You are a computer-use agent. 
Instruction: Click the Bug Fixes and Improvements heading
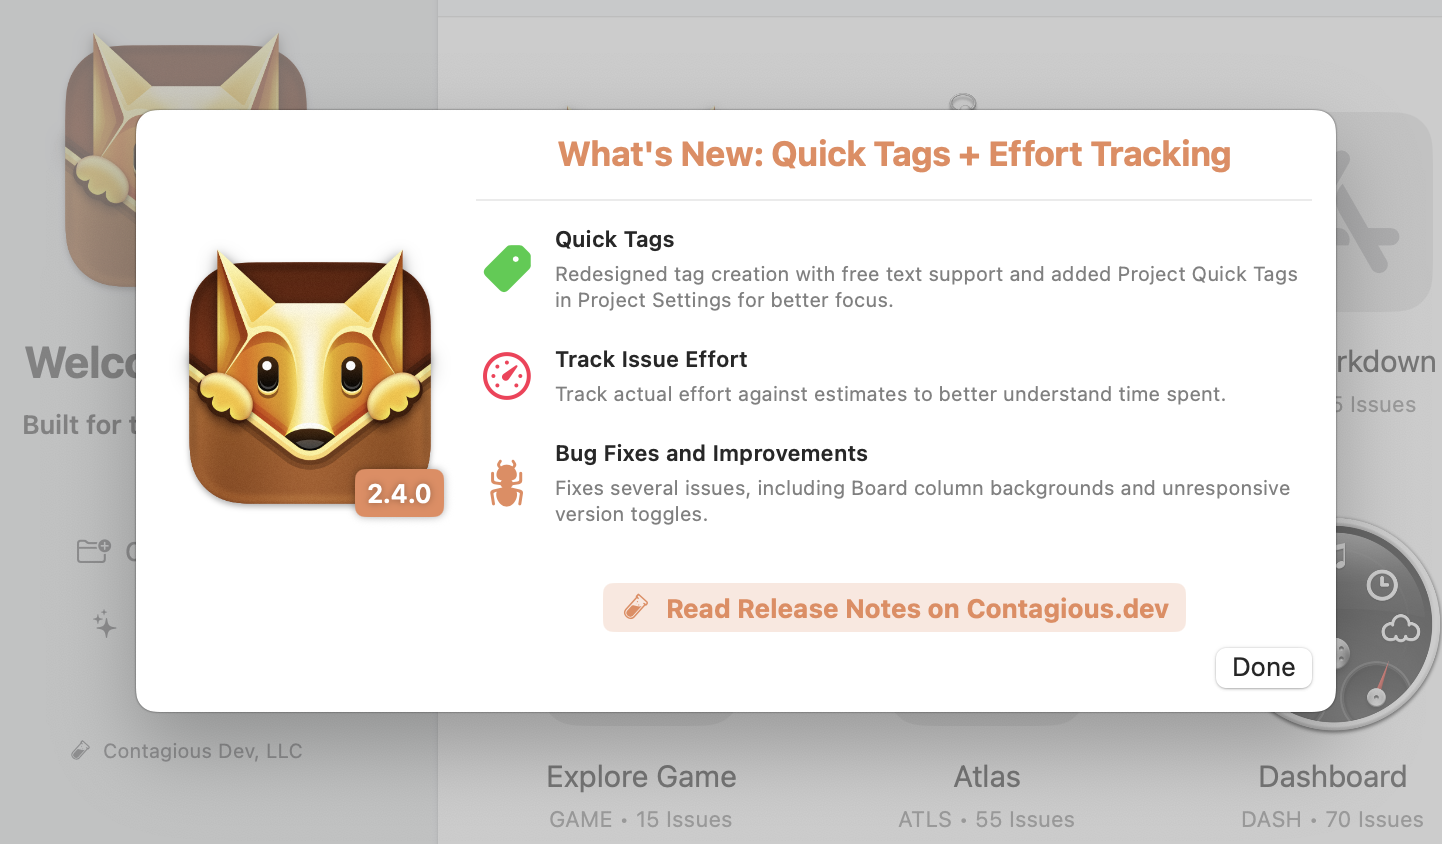click(x=711, y=453)
